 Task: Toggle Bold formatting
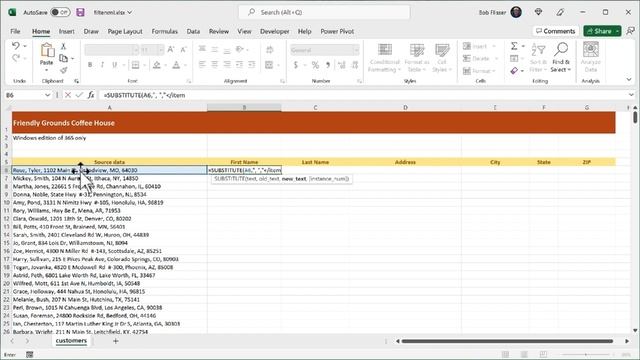click(90, 64)
